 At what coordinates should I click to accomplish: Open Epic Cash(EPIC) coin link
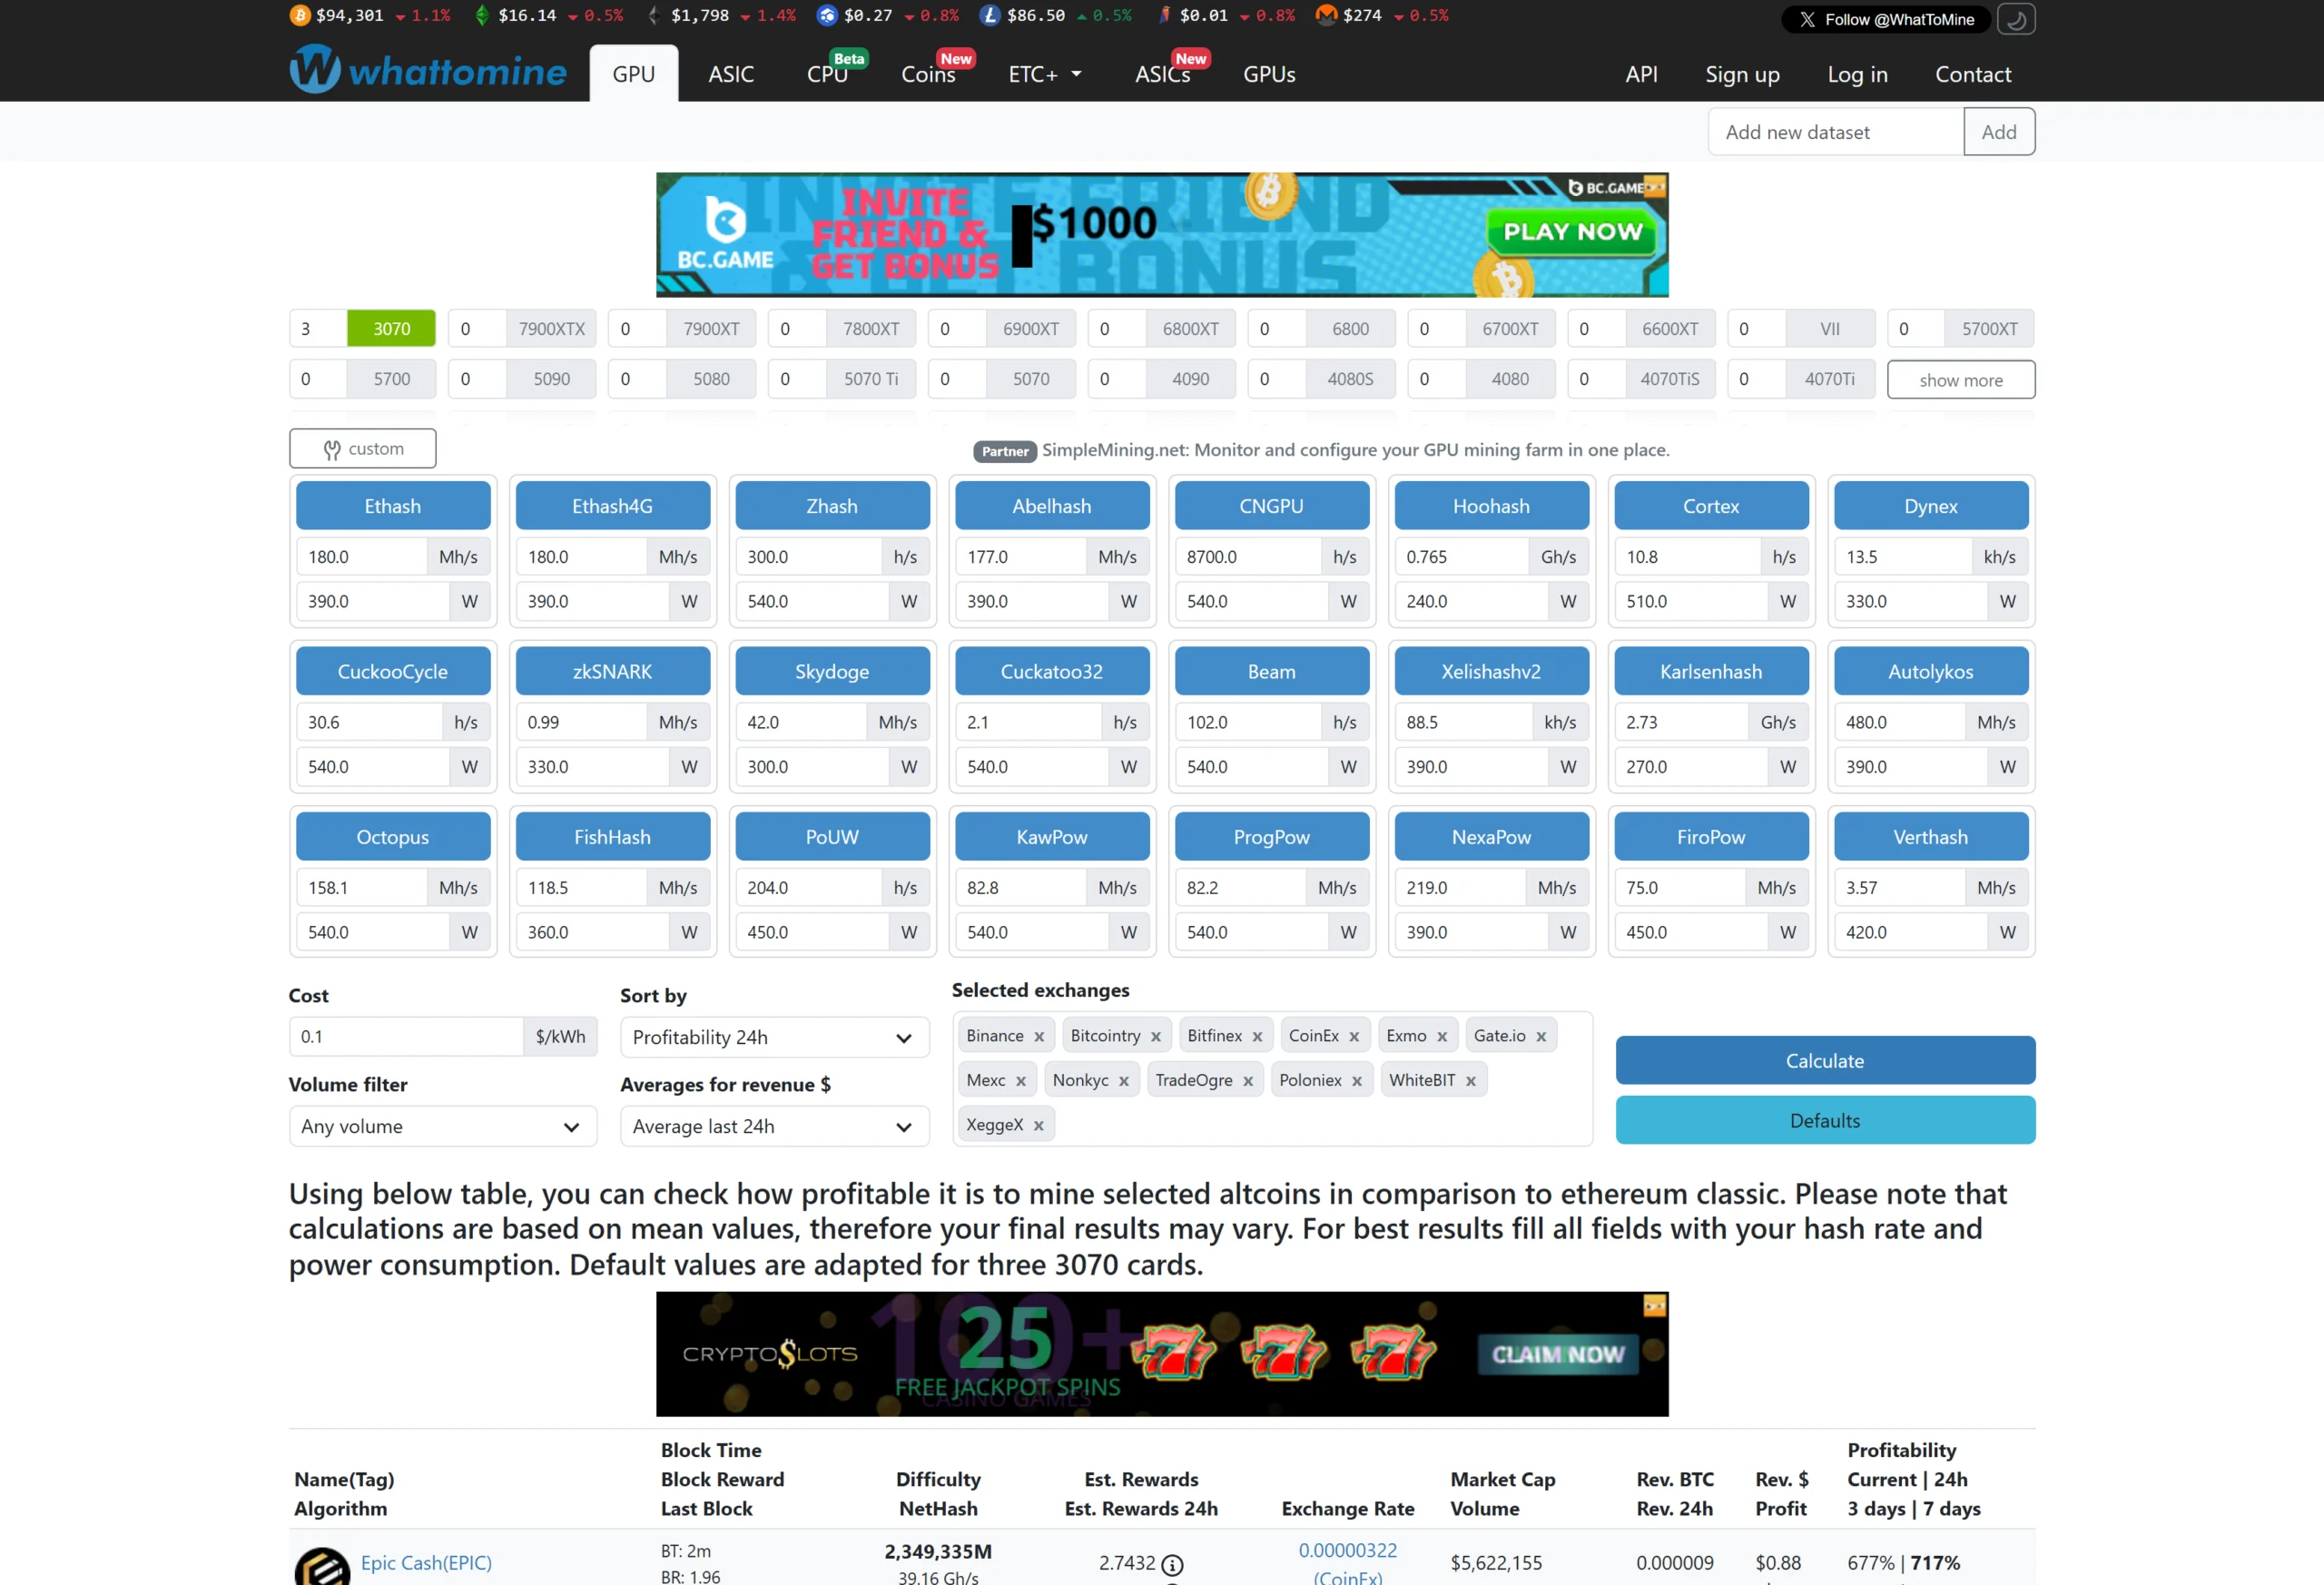[426, 1563]
